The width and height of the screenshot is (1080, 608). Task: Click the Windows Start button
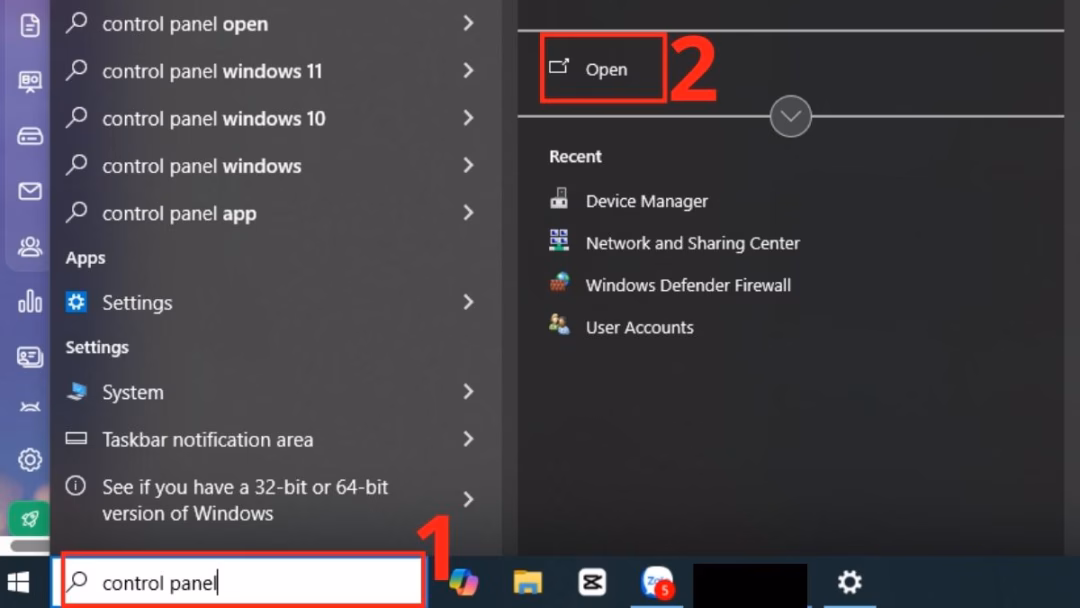pyautogui.click(x=18, y=582)
